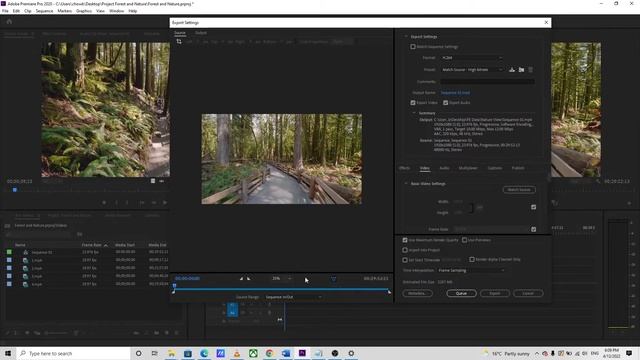The width and height of the screenshot is (640, 360).
Task: Uncheck the Export Video checkbox
Action: 413,102
